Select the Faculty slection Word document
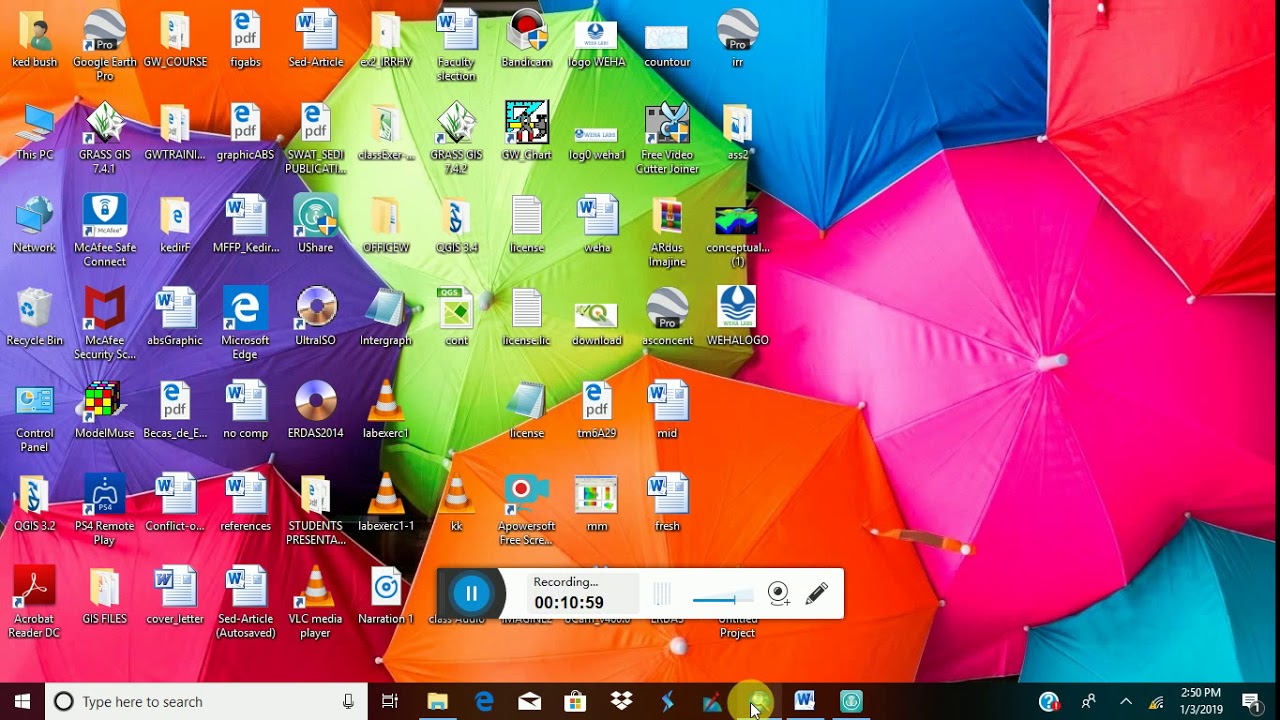The width and height of the screenshot is (1280, 720). pos(456,46)
